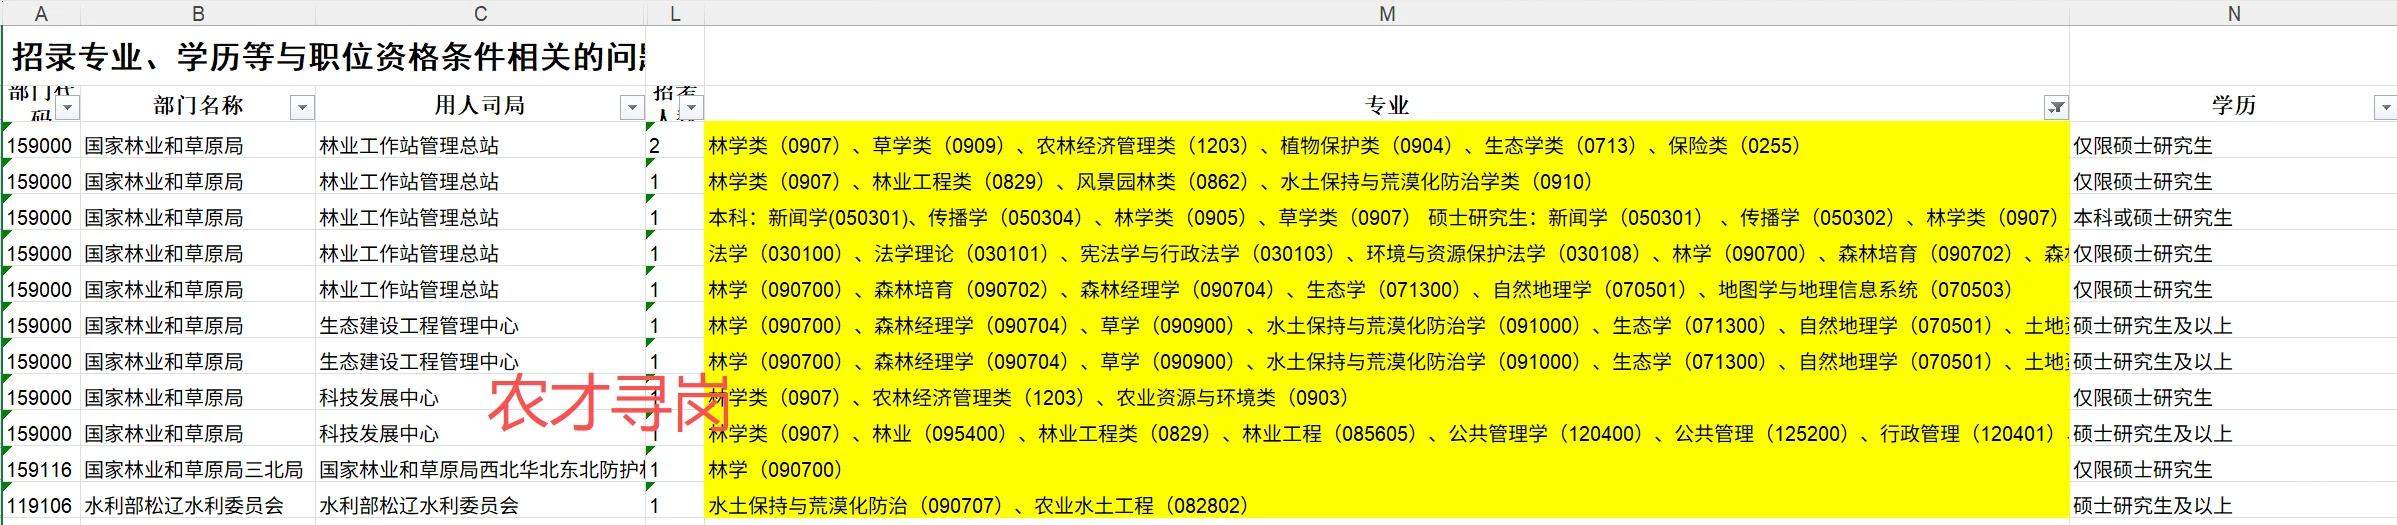
Task: Select major cell 水土保持与荒漠化防治（090707）、农业水土工程（082802）
Action: (x=1387, y=505)
